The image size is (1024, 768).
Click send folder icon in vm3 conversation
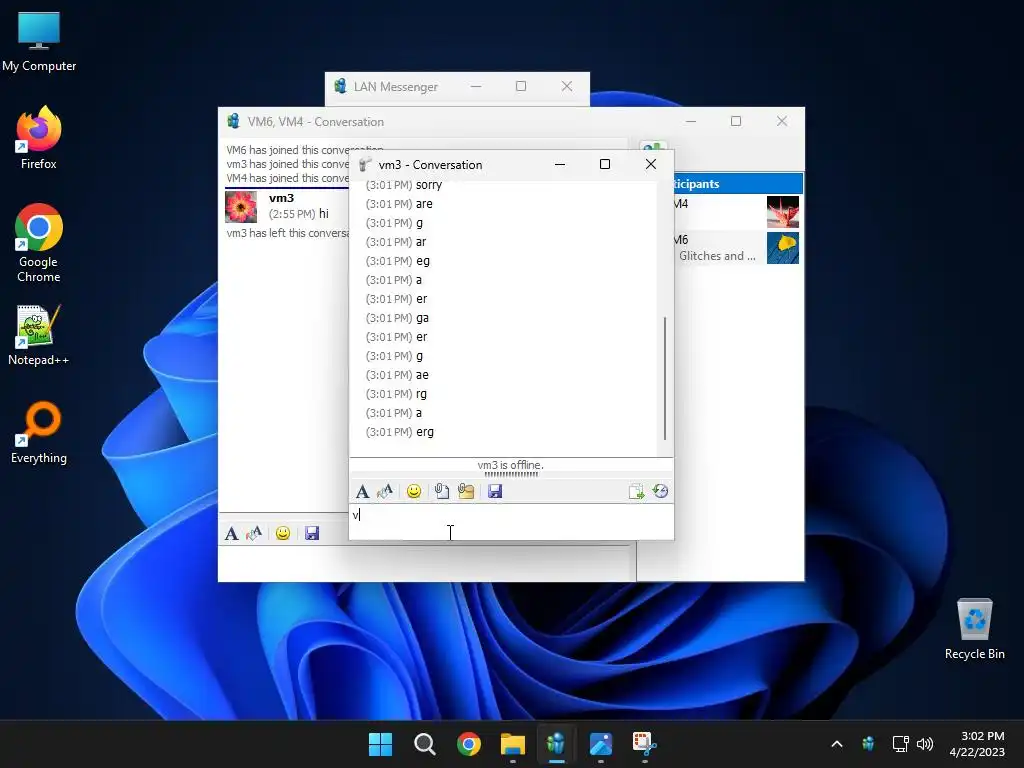pyautogui.click(x=466, y=491)
